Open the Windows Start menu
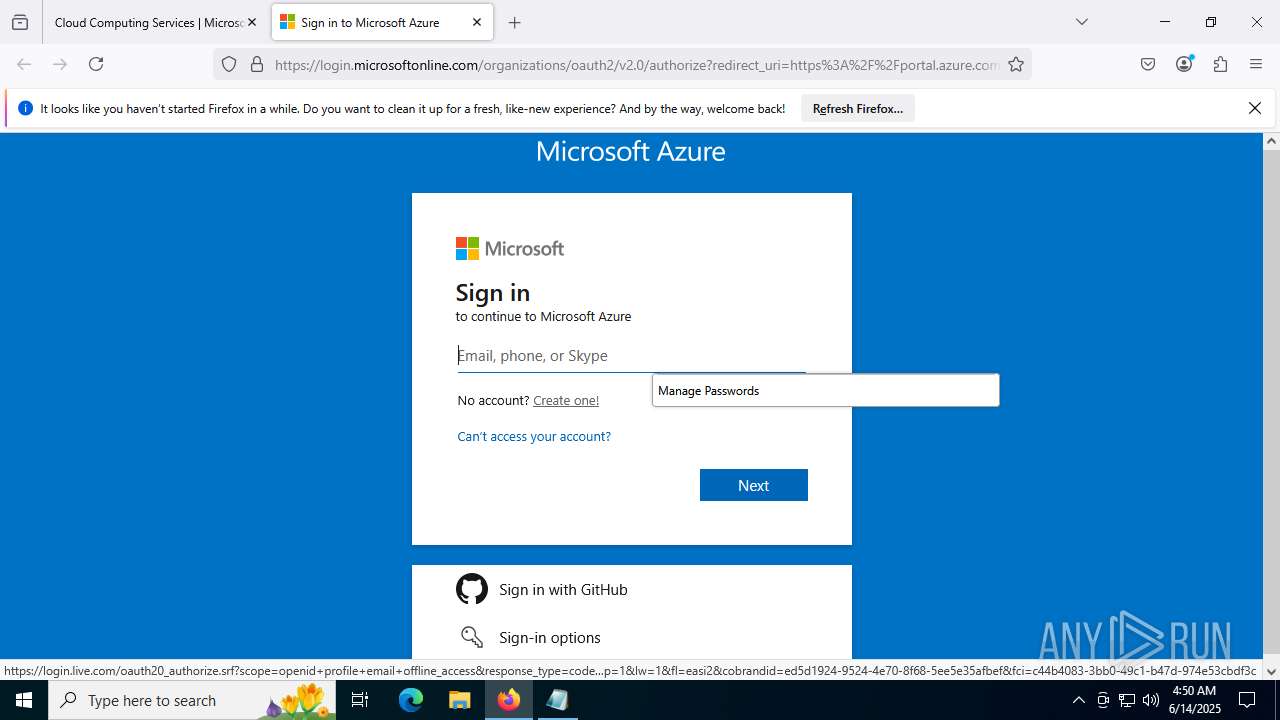 point(24,700)
